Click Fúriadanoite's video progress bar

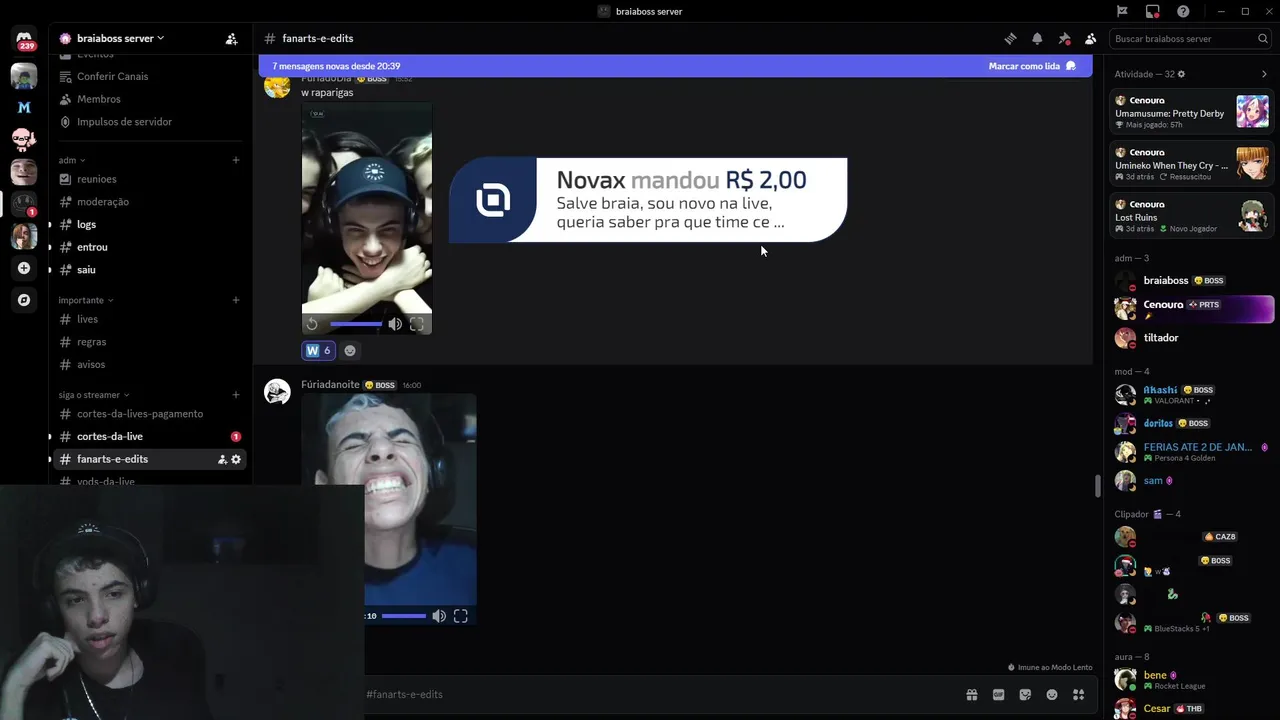point(403,616)
